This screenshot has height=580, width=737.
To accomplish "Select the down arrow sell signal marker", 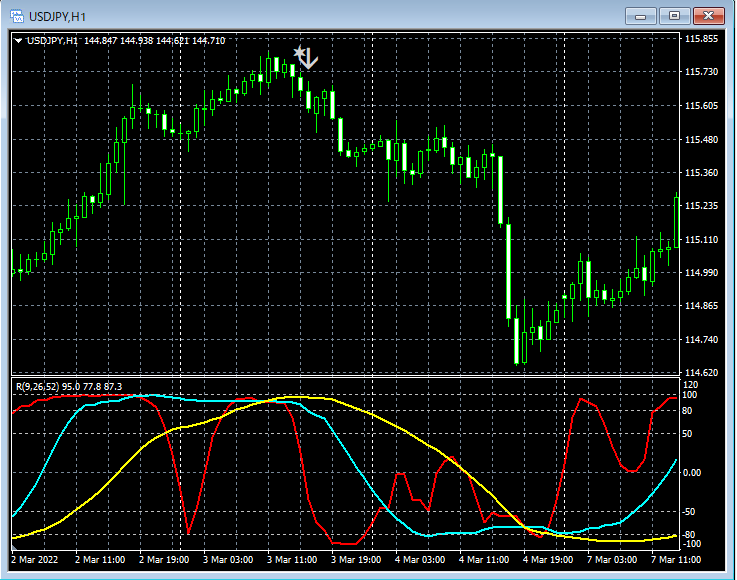I will 310,59.
